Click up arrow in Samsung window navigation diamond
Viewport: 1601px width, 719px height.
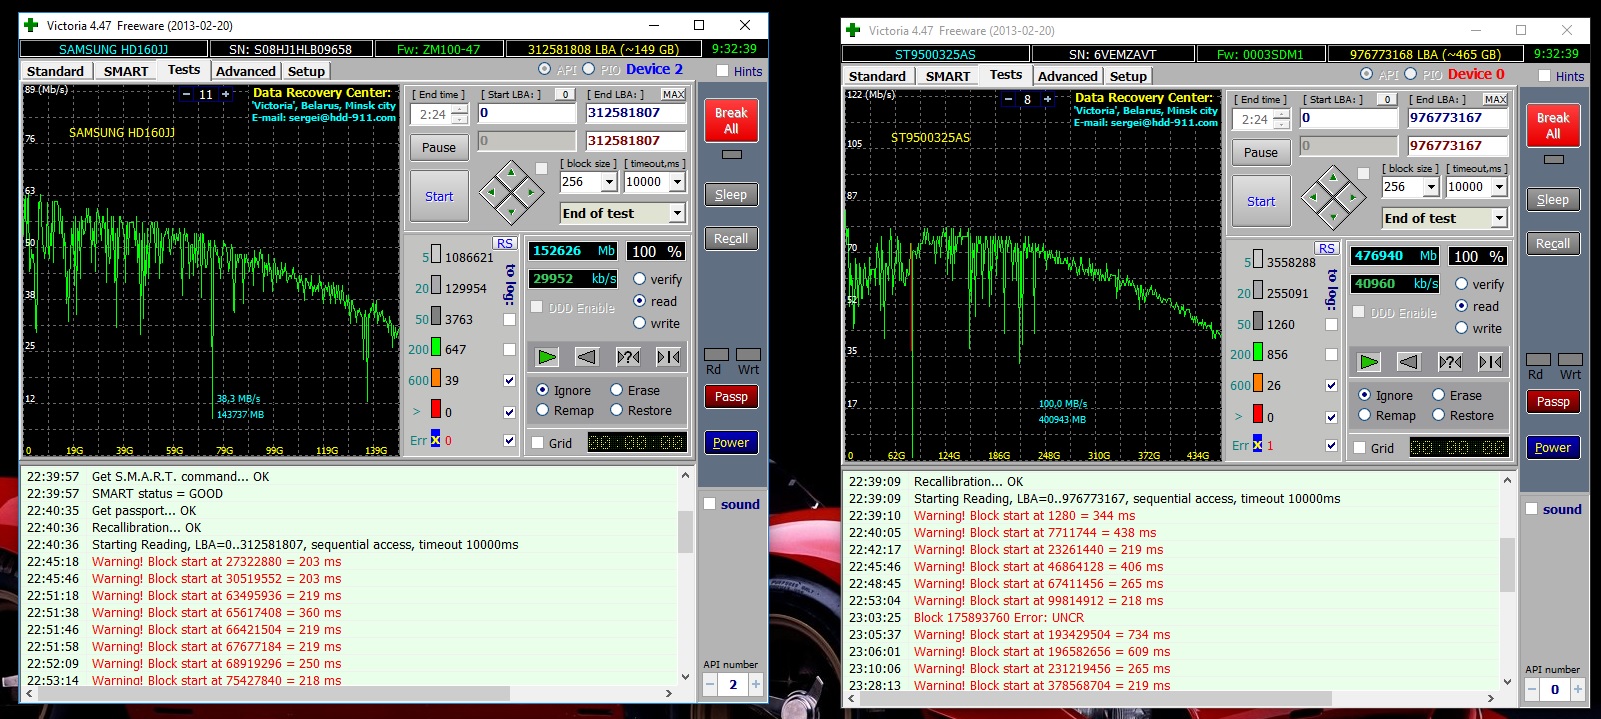[511, 173]
